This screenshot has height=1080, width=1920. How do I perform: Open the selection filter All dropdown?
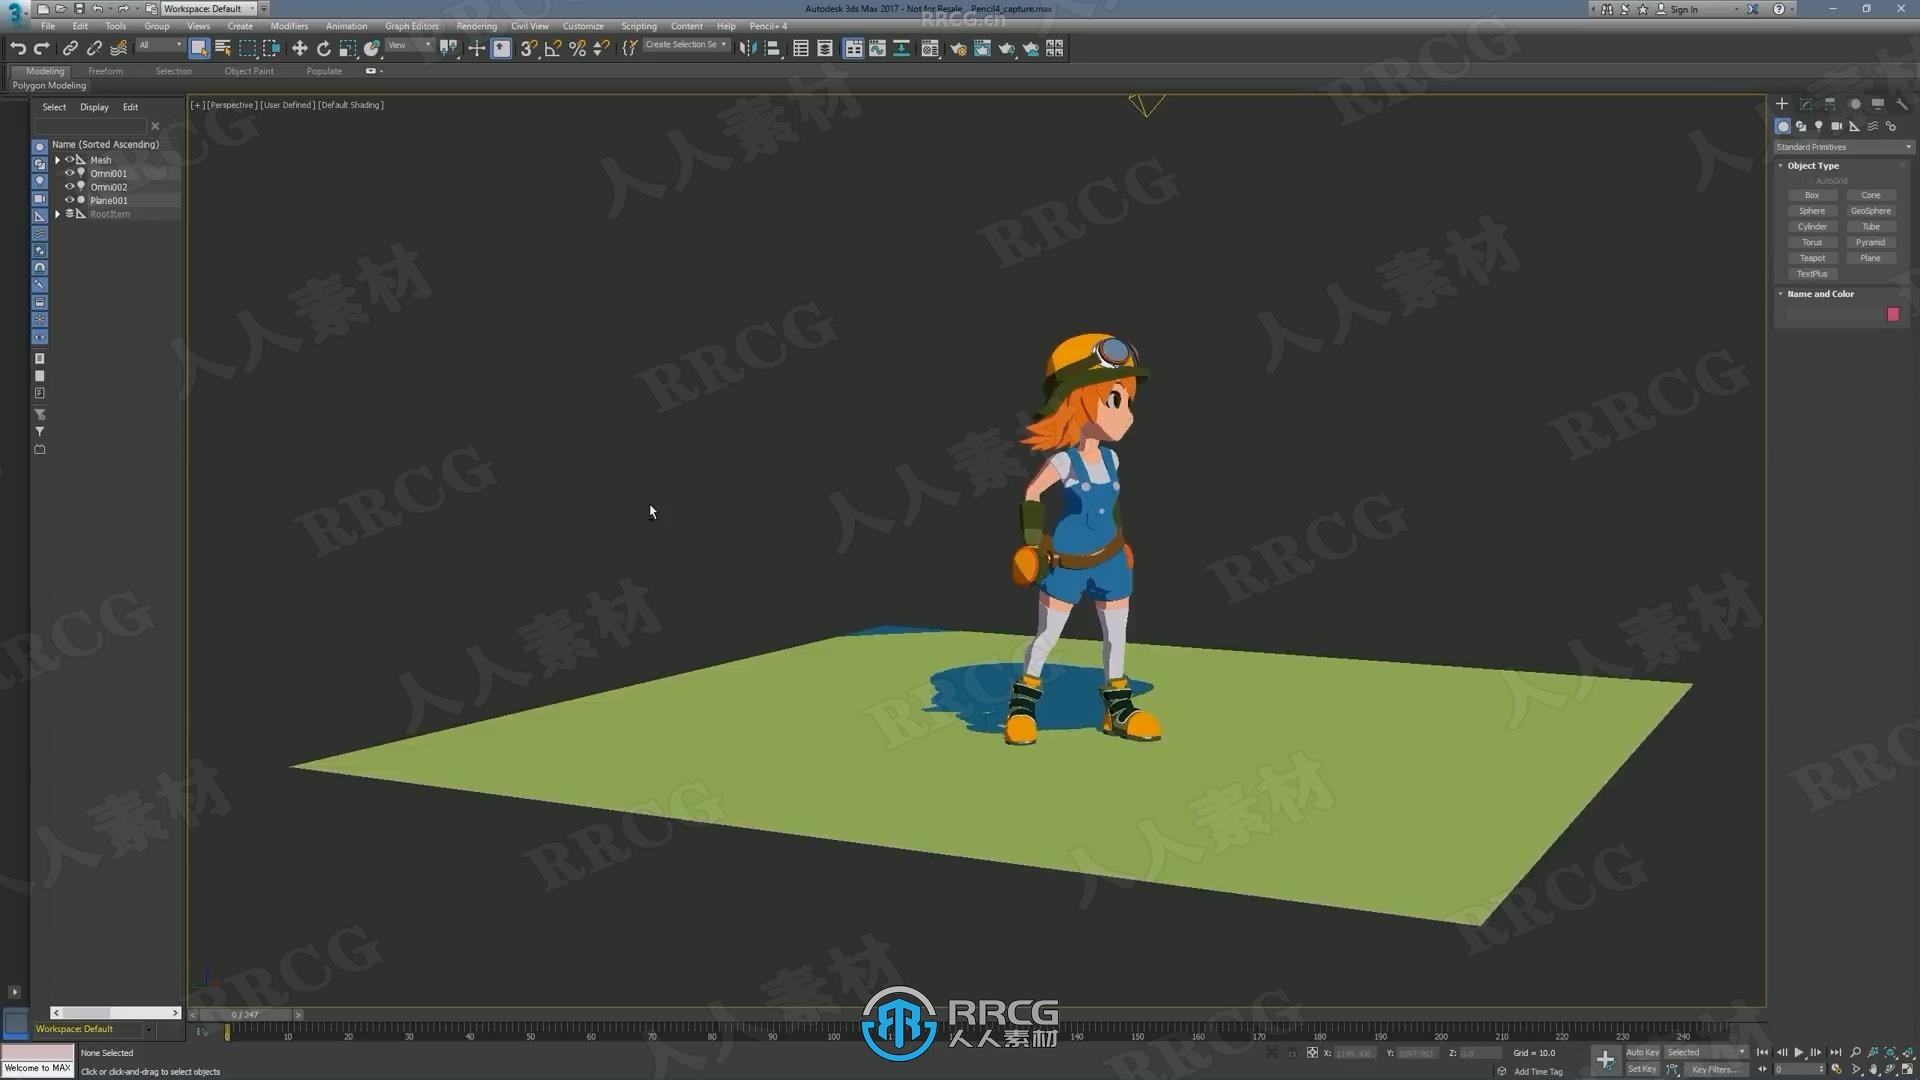pos(160,46)
